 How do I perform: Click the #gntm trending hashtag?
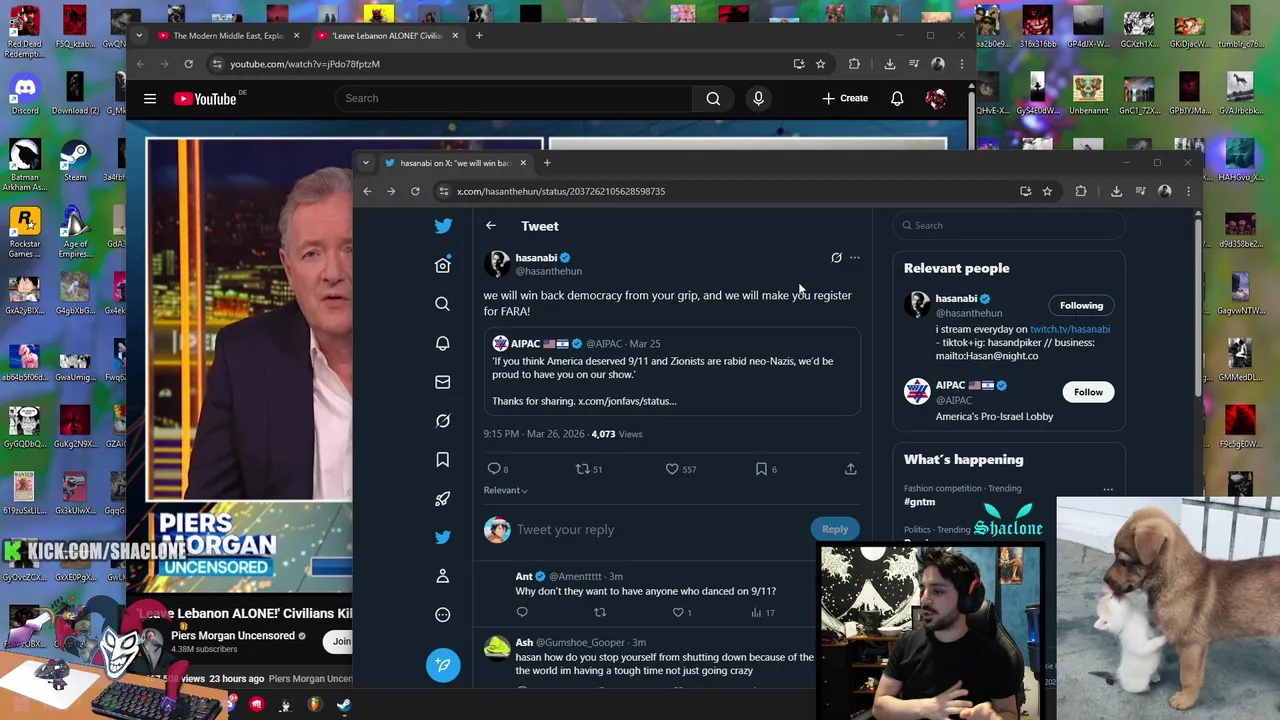[x=920, y=502]
